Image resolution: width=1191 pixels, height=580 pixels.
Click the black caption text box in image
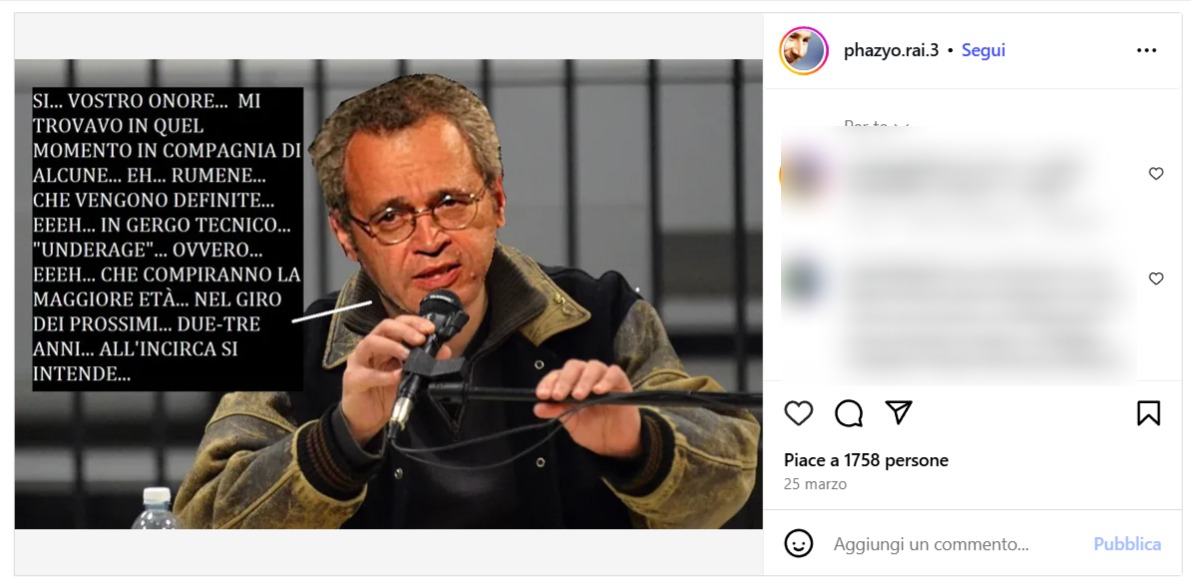click(167, 238)
